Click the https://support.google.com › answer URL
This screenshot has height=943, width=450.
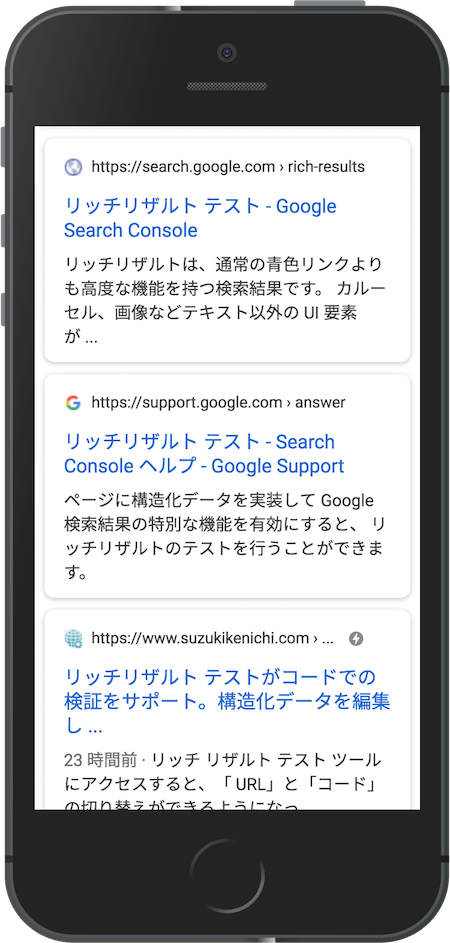coord(218,402)
